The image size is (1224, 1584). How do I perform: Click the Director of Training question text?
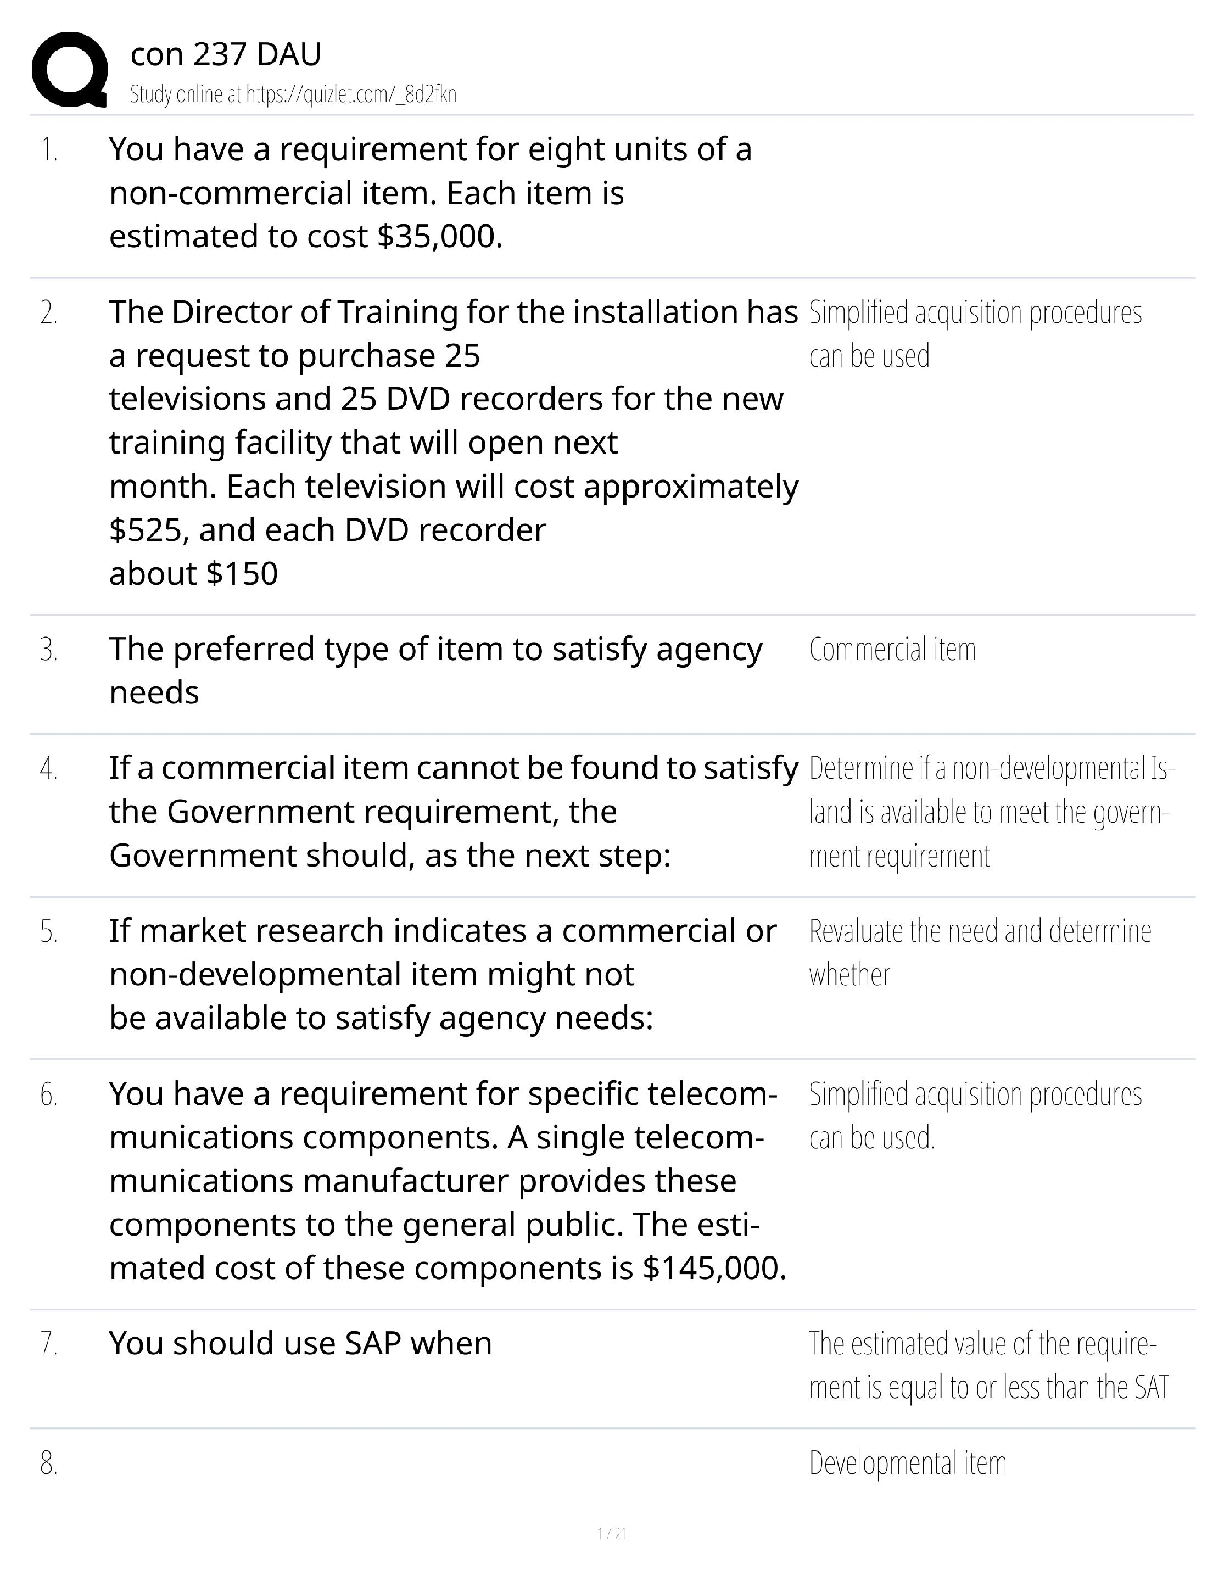(x=453, y=442)
